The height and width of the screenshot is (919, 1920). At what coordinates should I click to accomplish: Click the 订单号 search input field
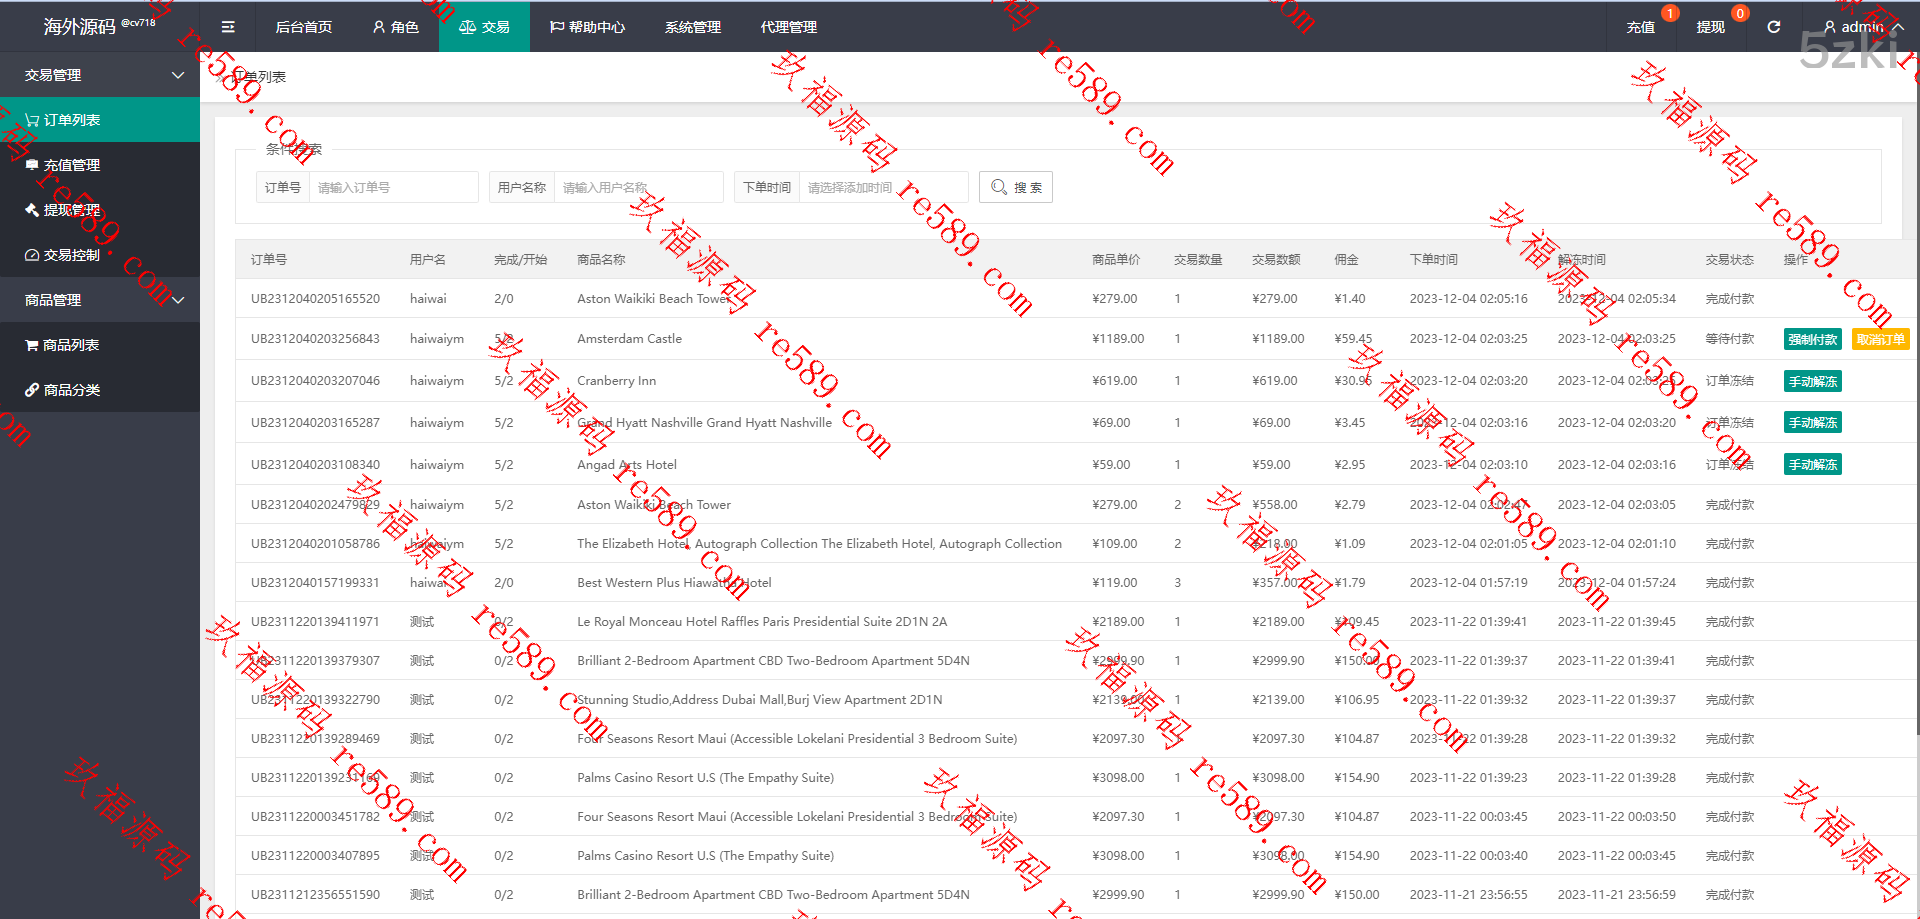(x=393, y=187)
